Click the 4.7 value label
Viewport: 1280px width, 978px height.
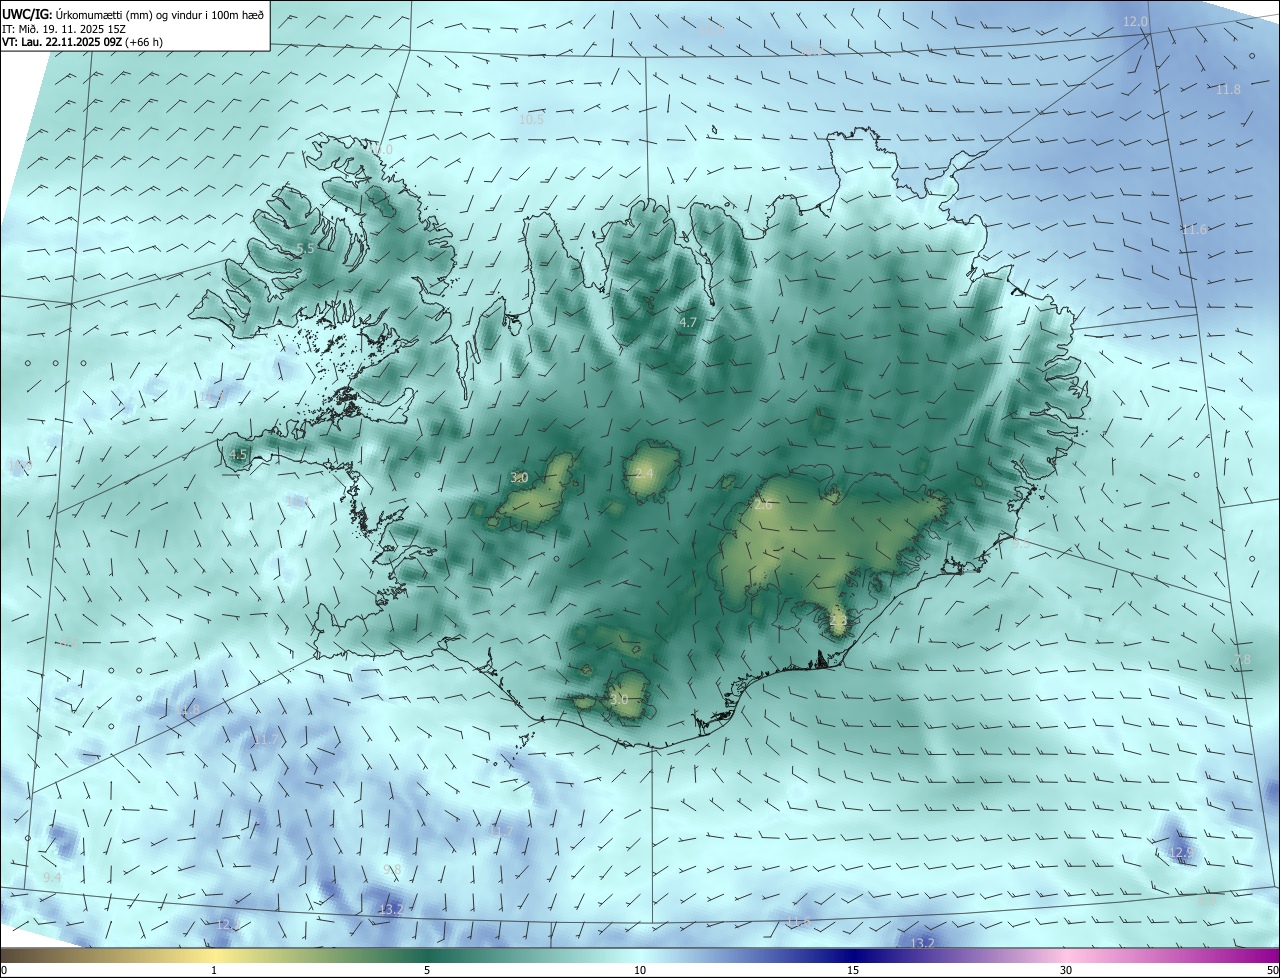(x=688, y=322)
